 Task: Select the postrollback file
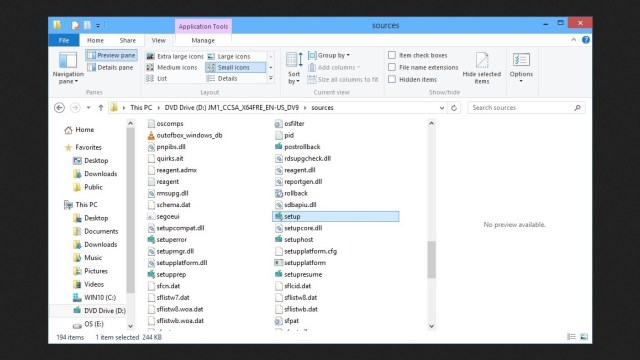coord(298,147)
